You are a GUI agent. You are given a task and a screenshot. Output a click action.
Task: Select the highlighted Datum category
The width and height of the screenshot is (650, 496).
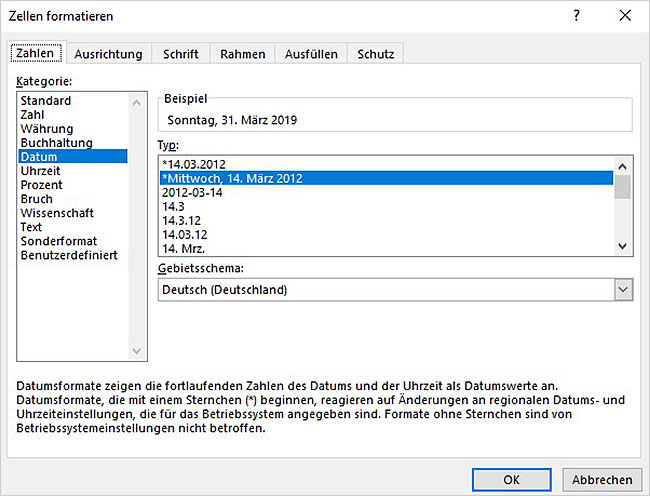tap(73, 157)
